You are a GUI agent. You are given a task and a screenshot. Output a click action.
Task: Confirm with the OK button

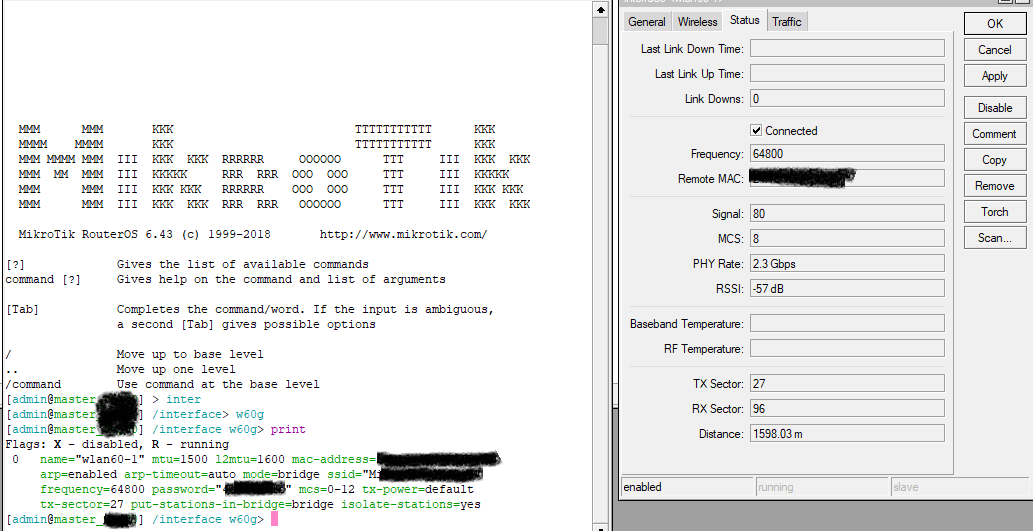[x=995, y=23]
